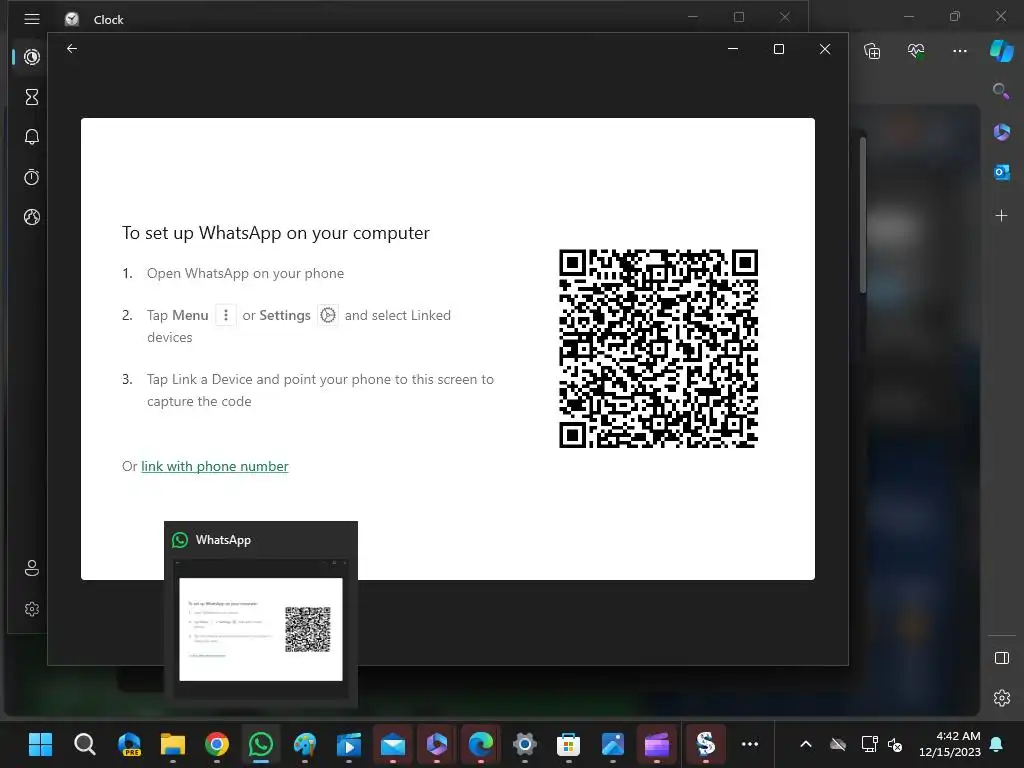
Task: Open the Alarm bell in Clock sidebar
Action: [31, 137]
